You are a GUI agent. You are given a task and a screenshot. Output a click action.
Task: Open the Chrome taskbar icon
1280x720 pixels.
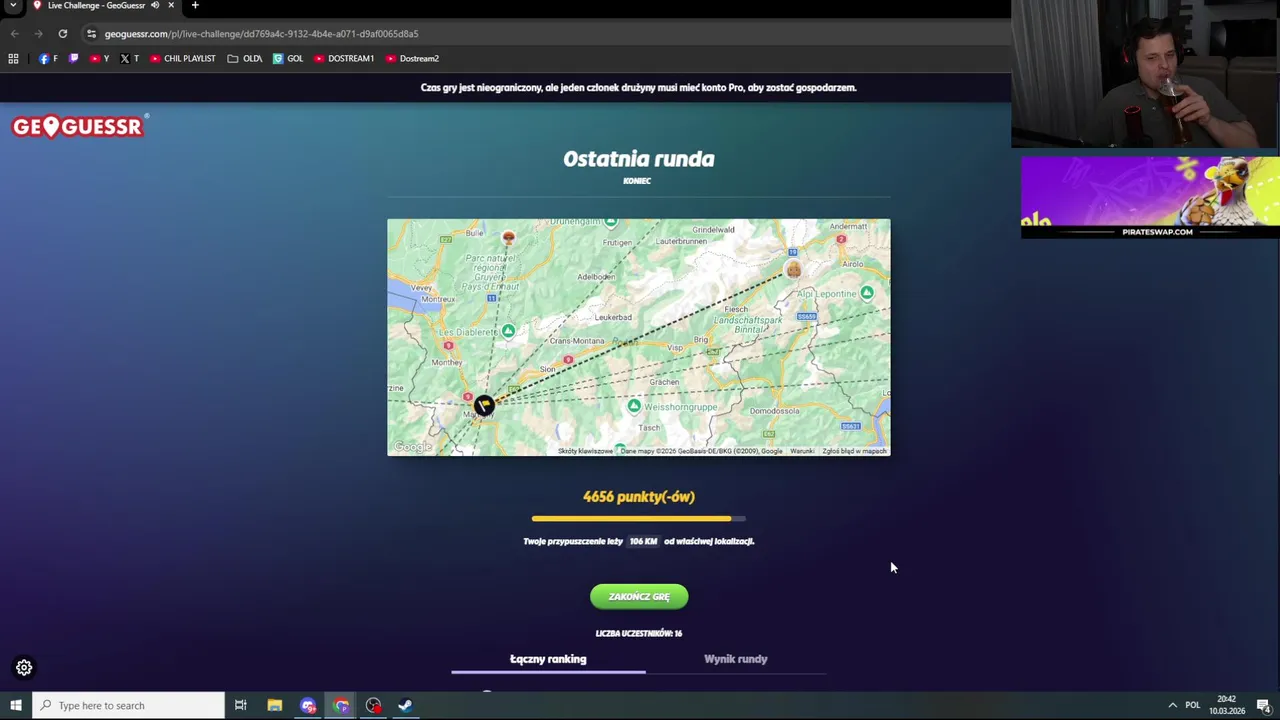click(x=341, y=705)
